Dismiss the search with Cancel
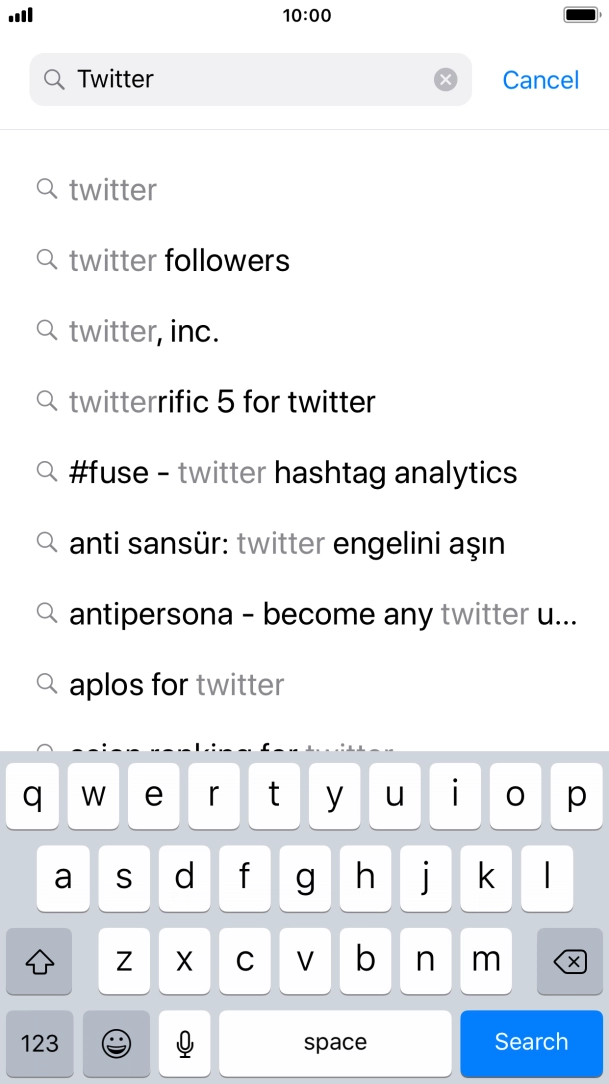This screenshot has height=1084, width=609. pos(540,79)
